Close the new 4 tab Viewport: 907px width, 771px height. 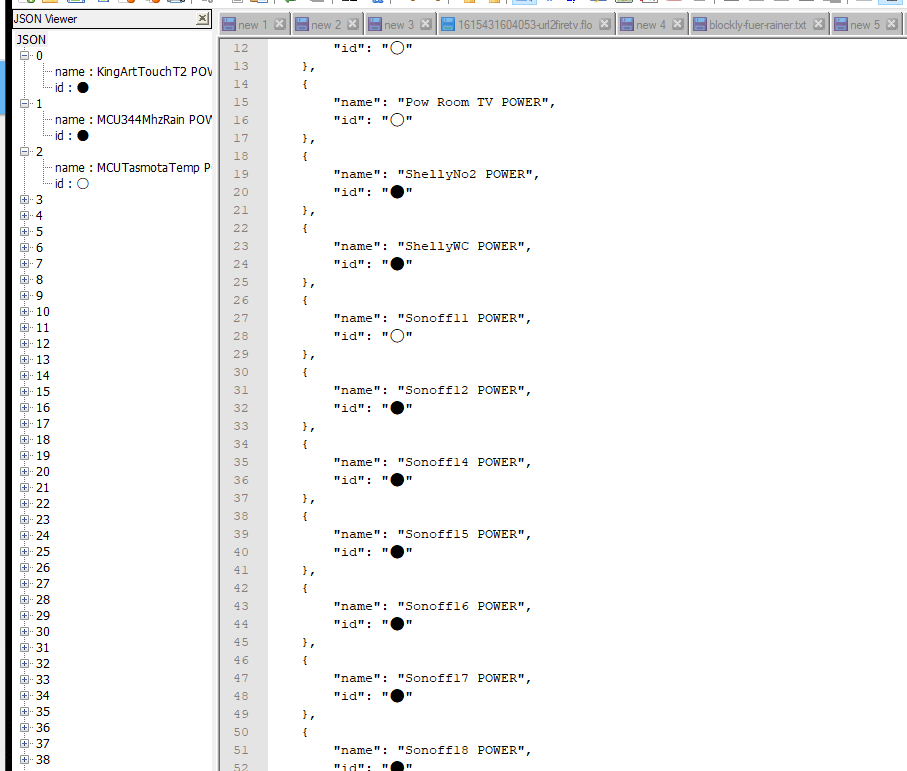[677, 24]
